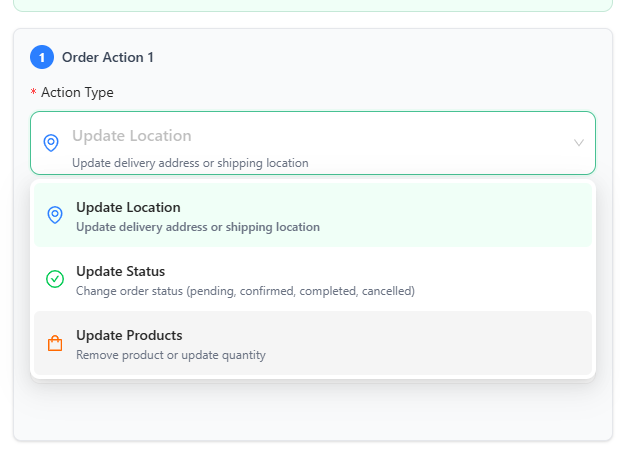Collapse the list using the Action Type chevron arrow
Viewport: 620px width, 456px height.
pyautogui.click(x=578, y=143)
